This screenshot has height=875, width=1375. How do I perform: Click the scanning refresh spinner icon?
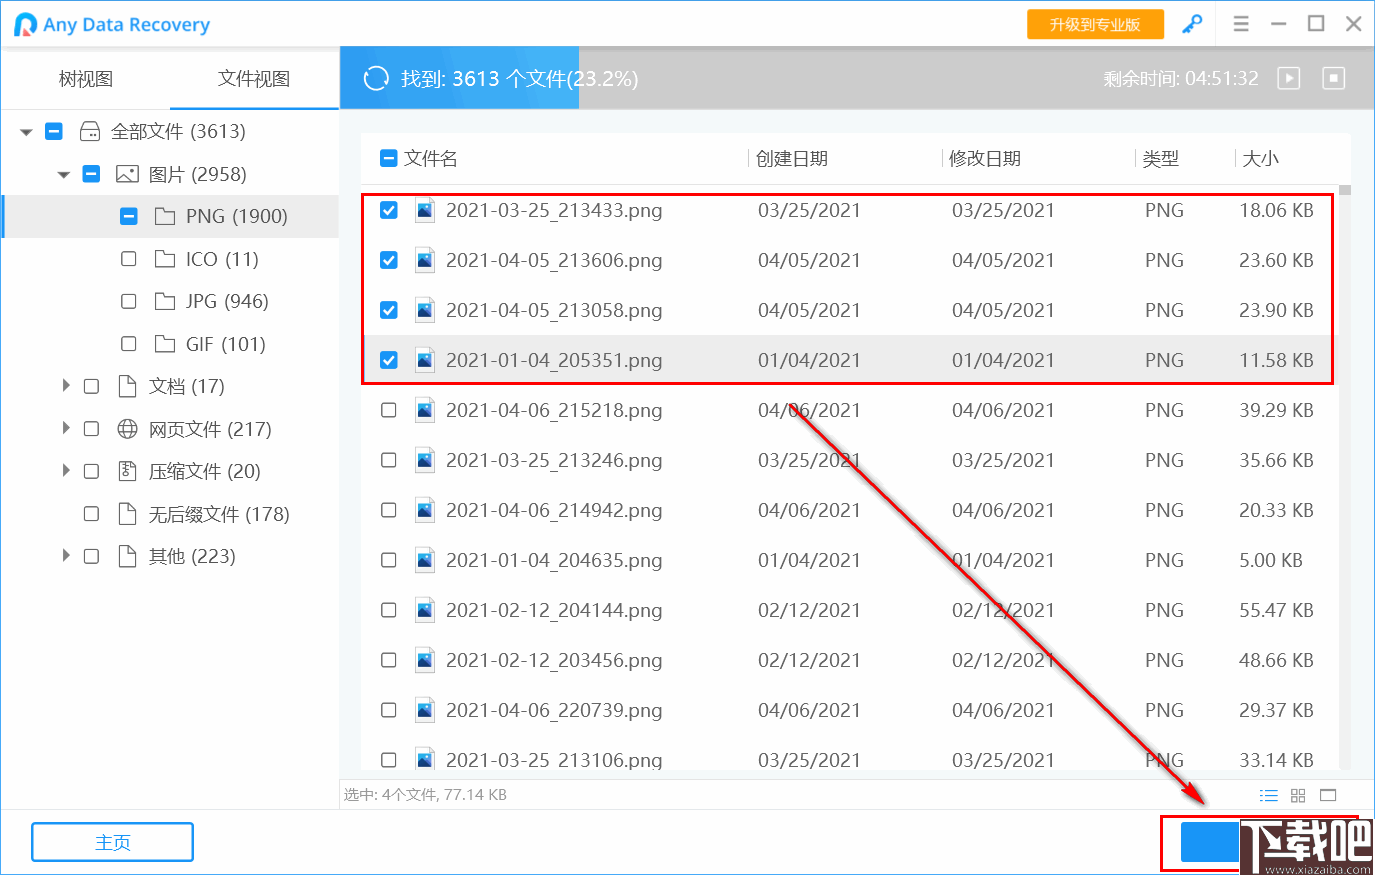376,78
